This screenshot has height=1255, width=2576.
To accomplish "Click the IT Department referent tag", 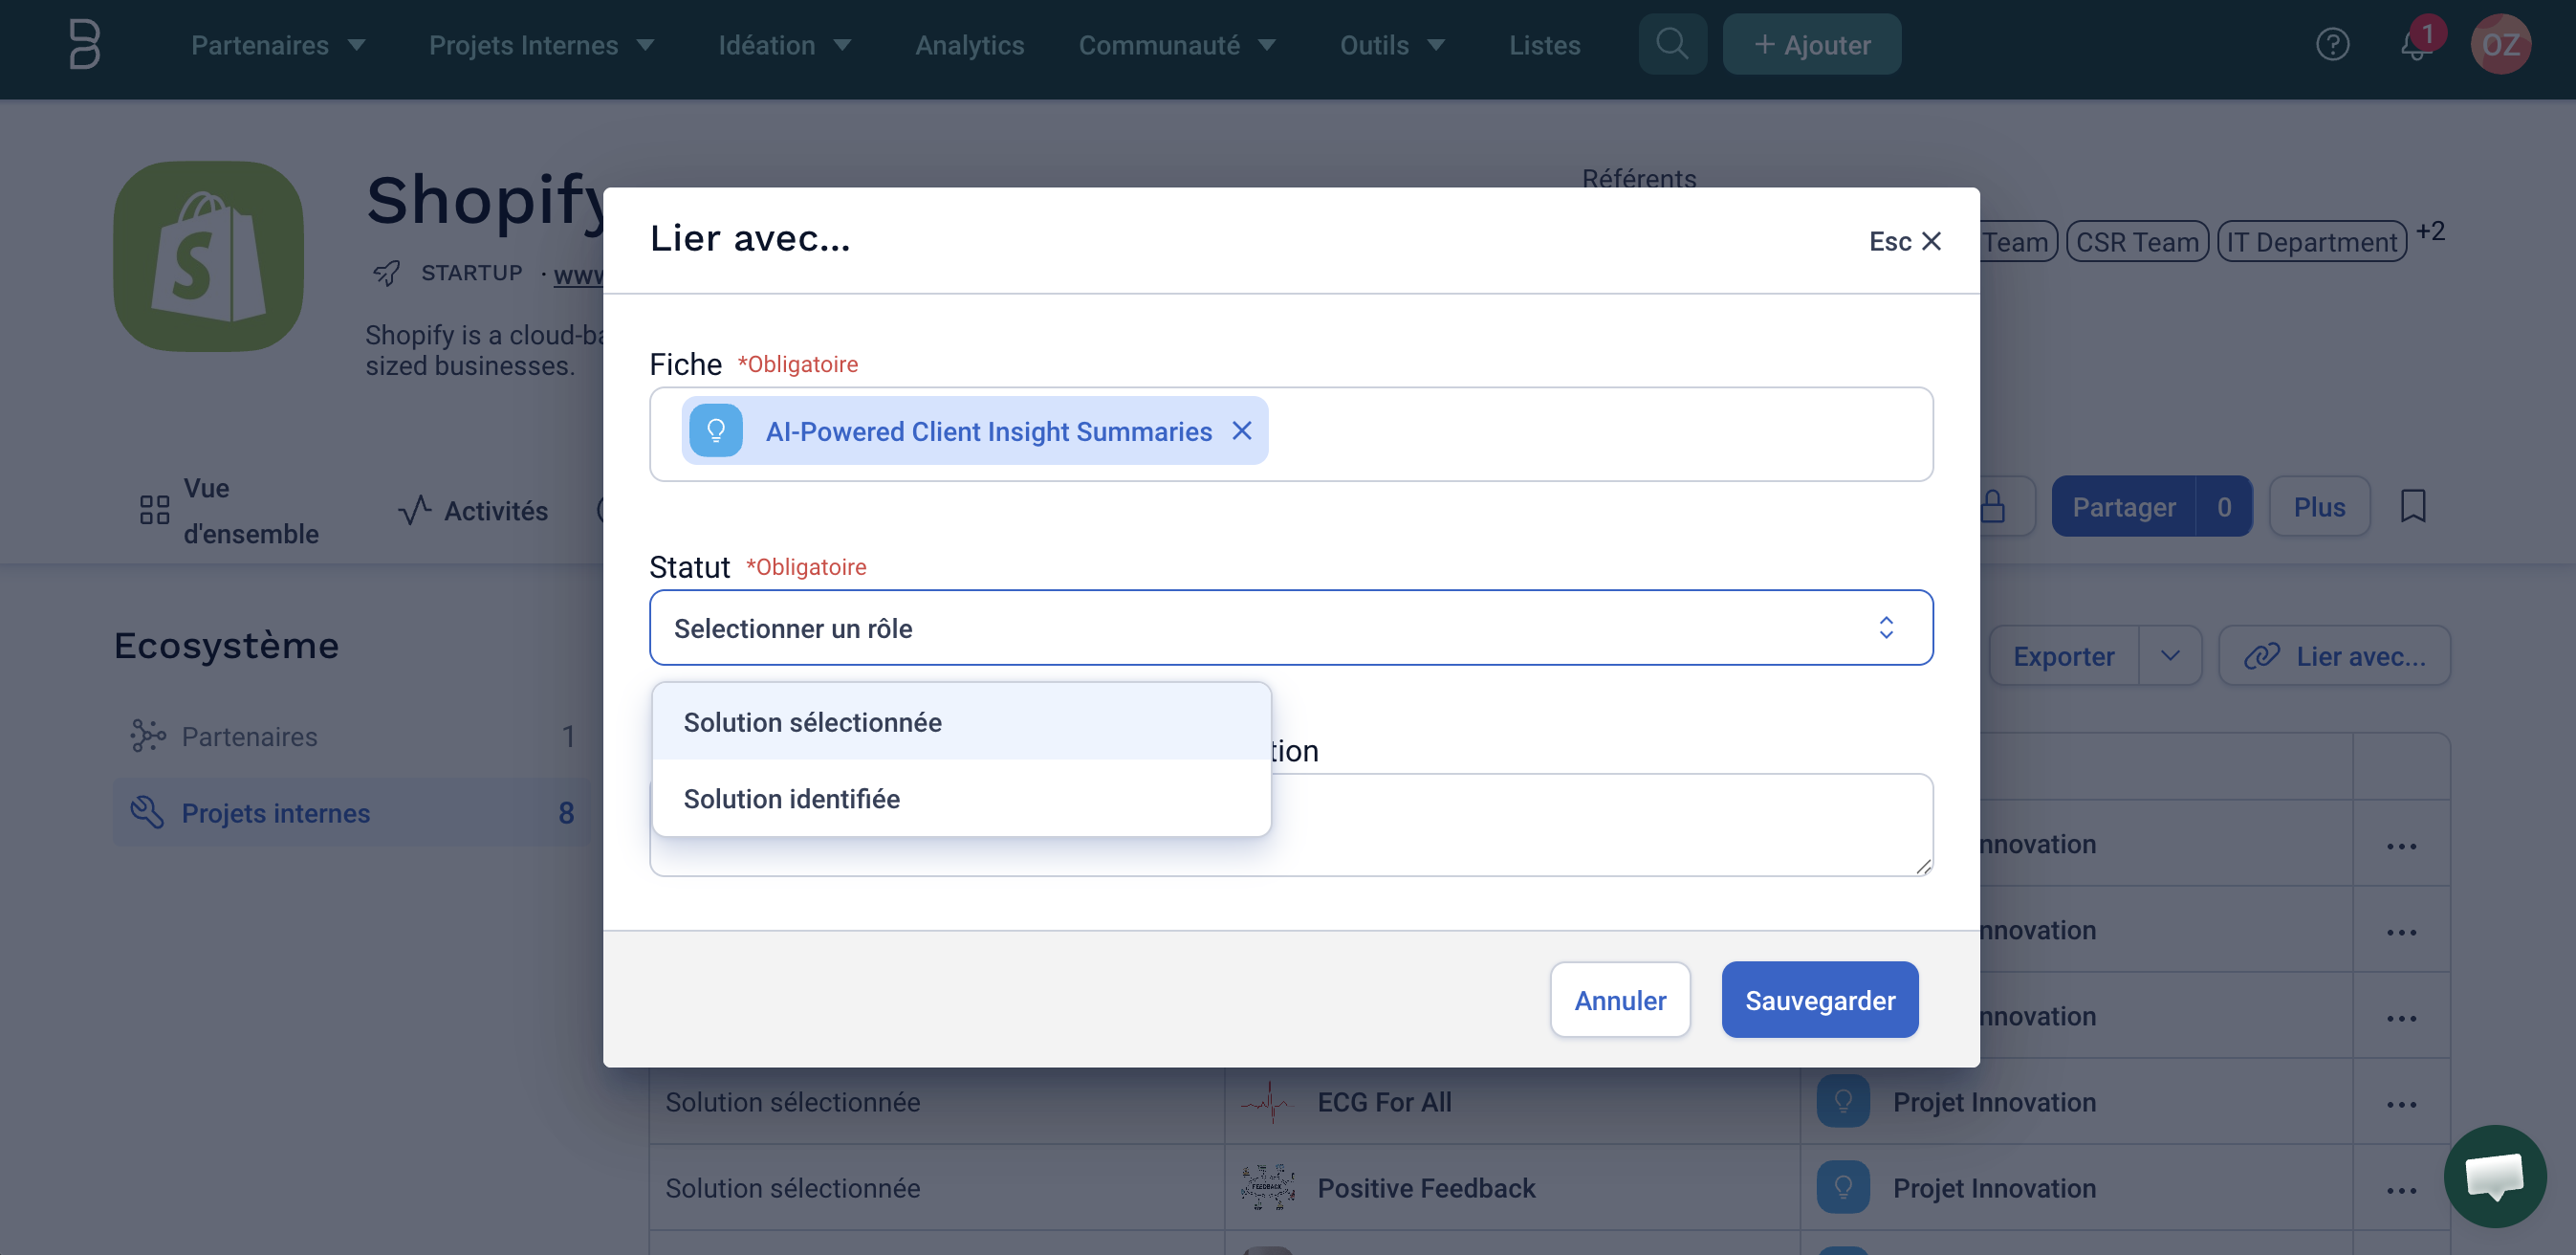I will [2312, 242].
